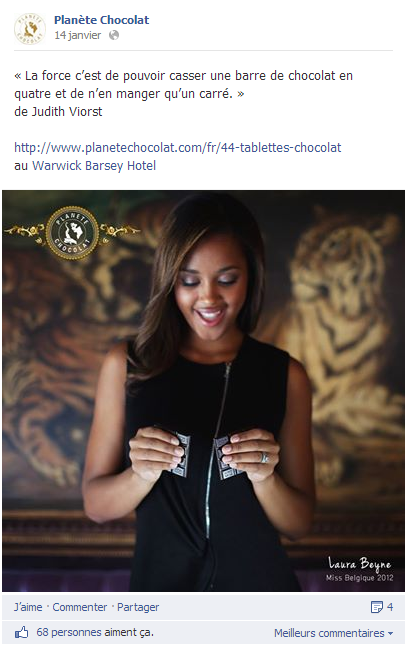Open comments via the comment count icon
The height and width of the screenshot is (645, 407).
click(x=377, y=607)
